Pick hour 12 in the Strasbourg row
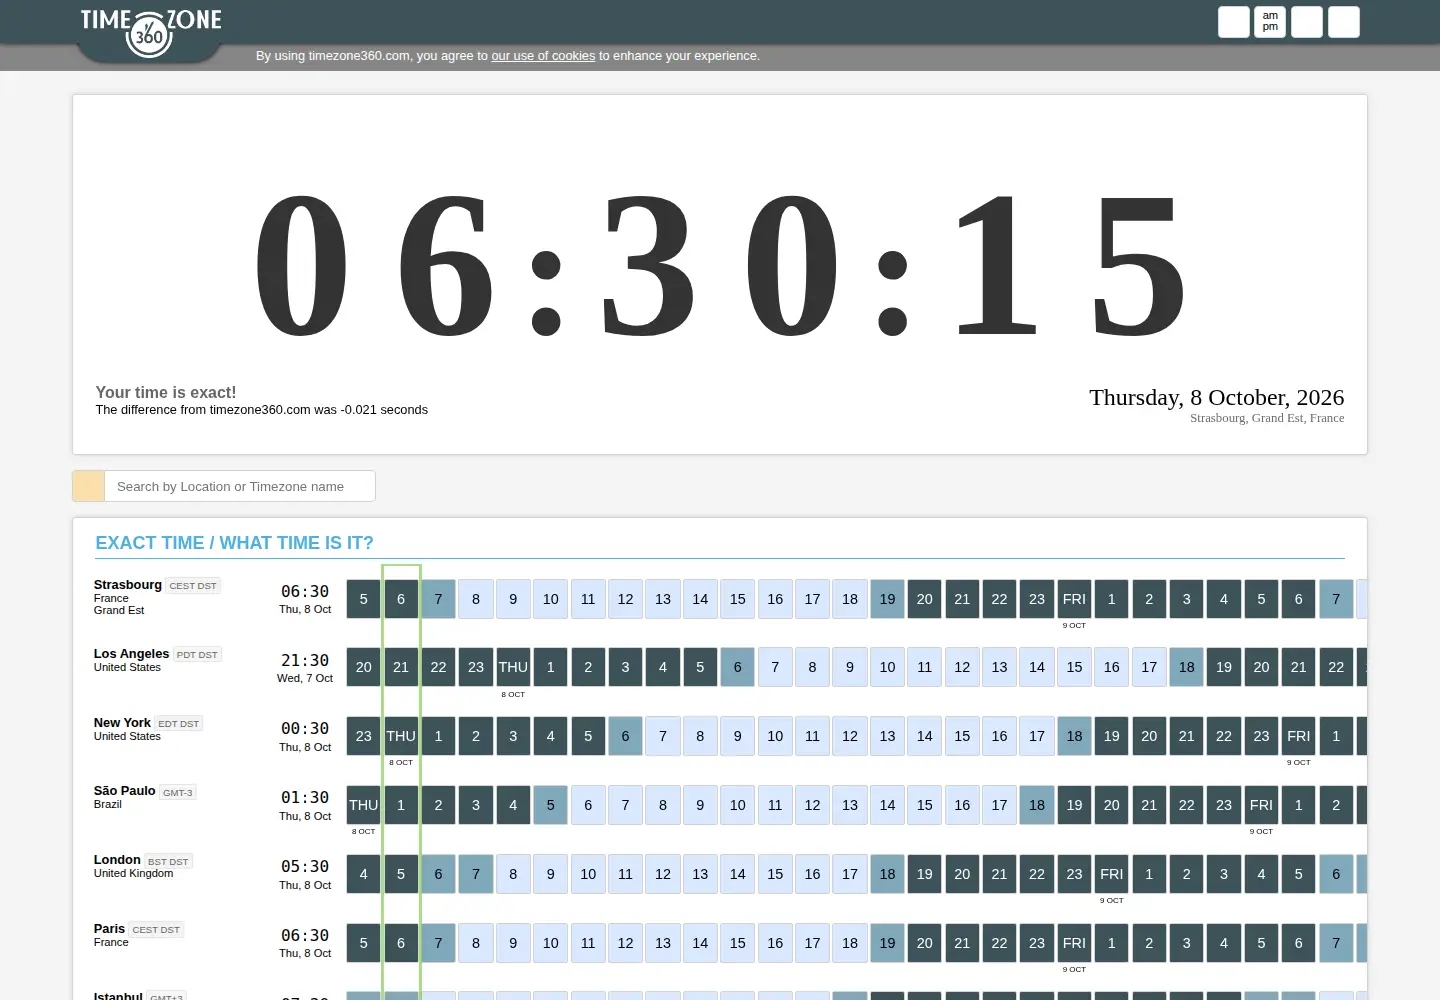This screenshot has height=1000, width=1440. (625, 599)
